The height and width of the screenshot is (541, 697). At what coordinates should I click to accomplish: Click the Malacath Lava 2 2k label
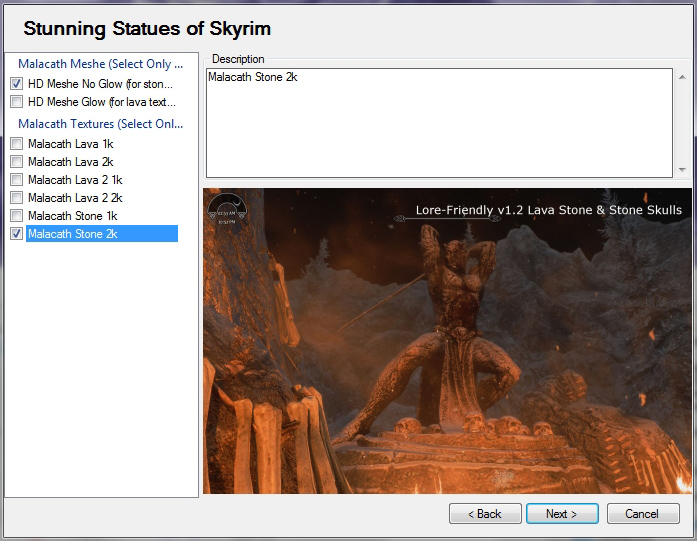75,198
